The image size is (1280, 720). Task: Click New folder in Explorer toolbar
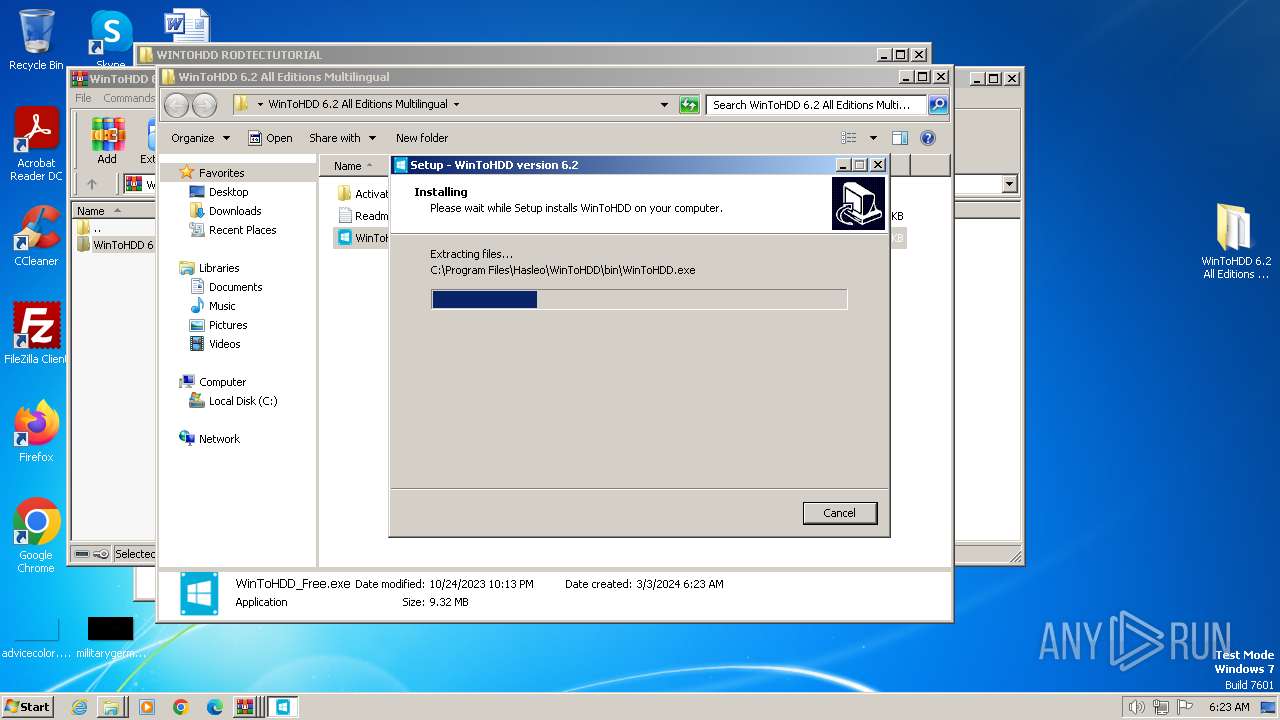pos(422,138)
